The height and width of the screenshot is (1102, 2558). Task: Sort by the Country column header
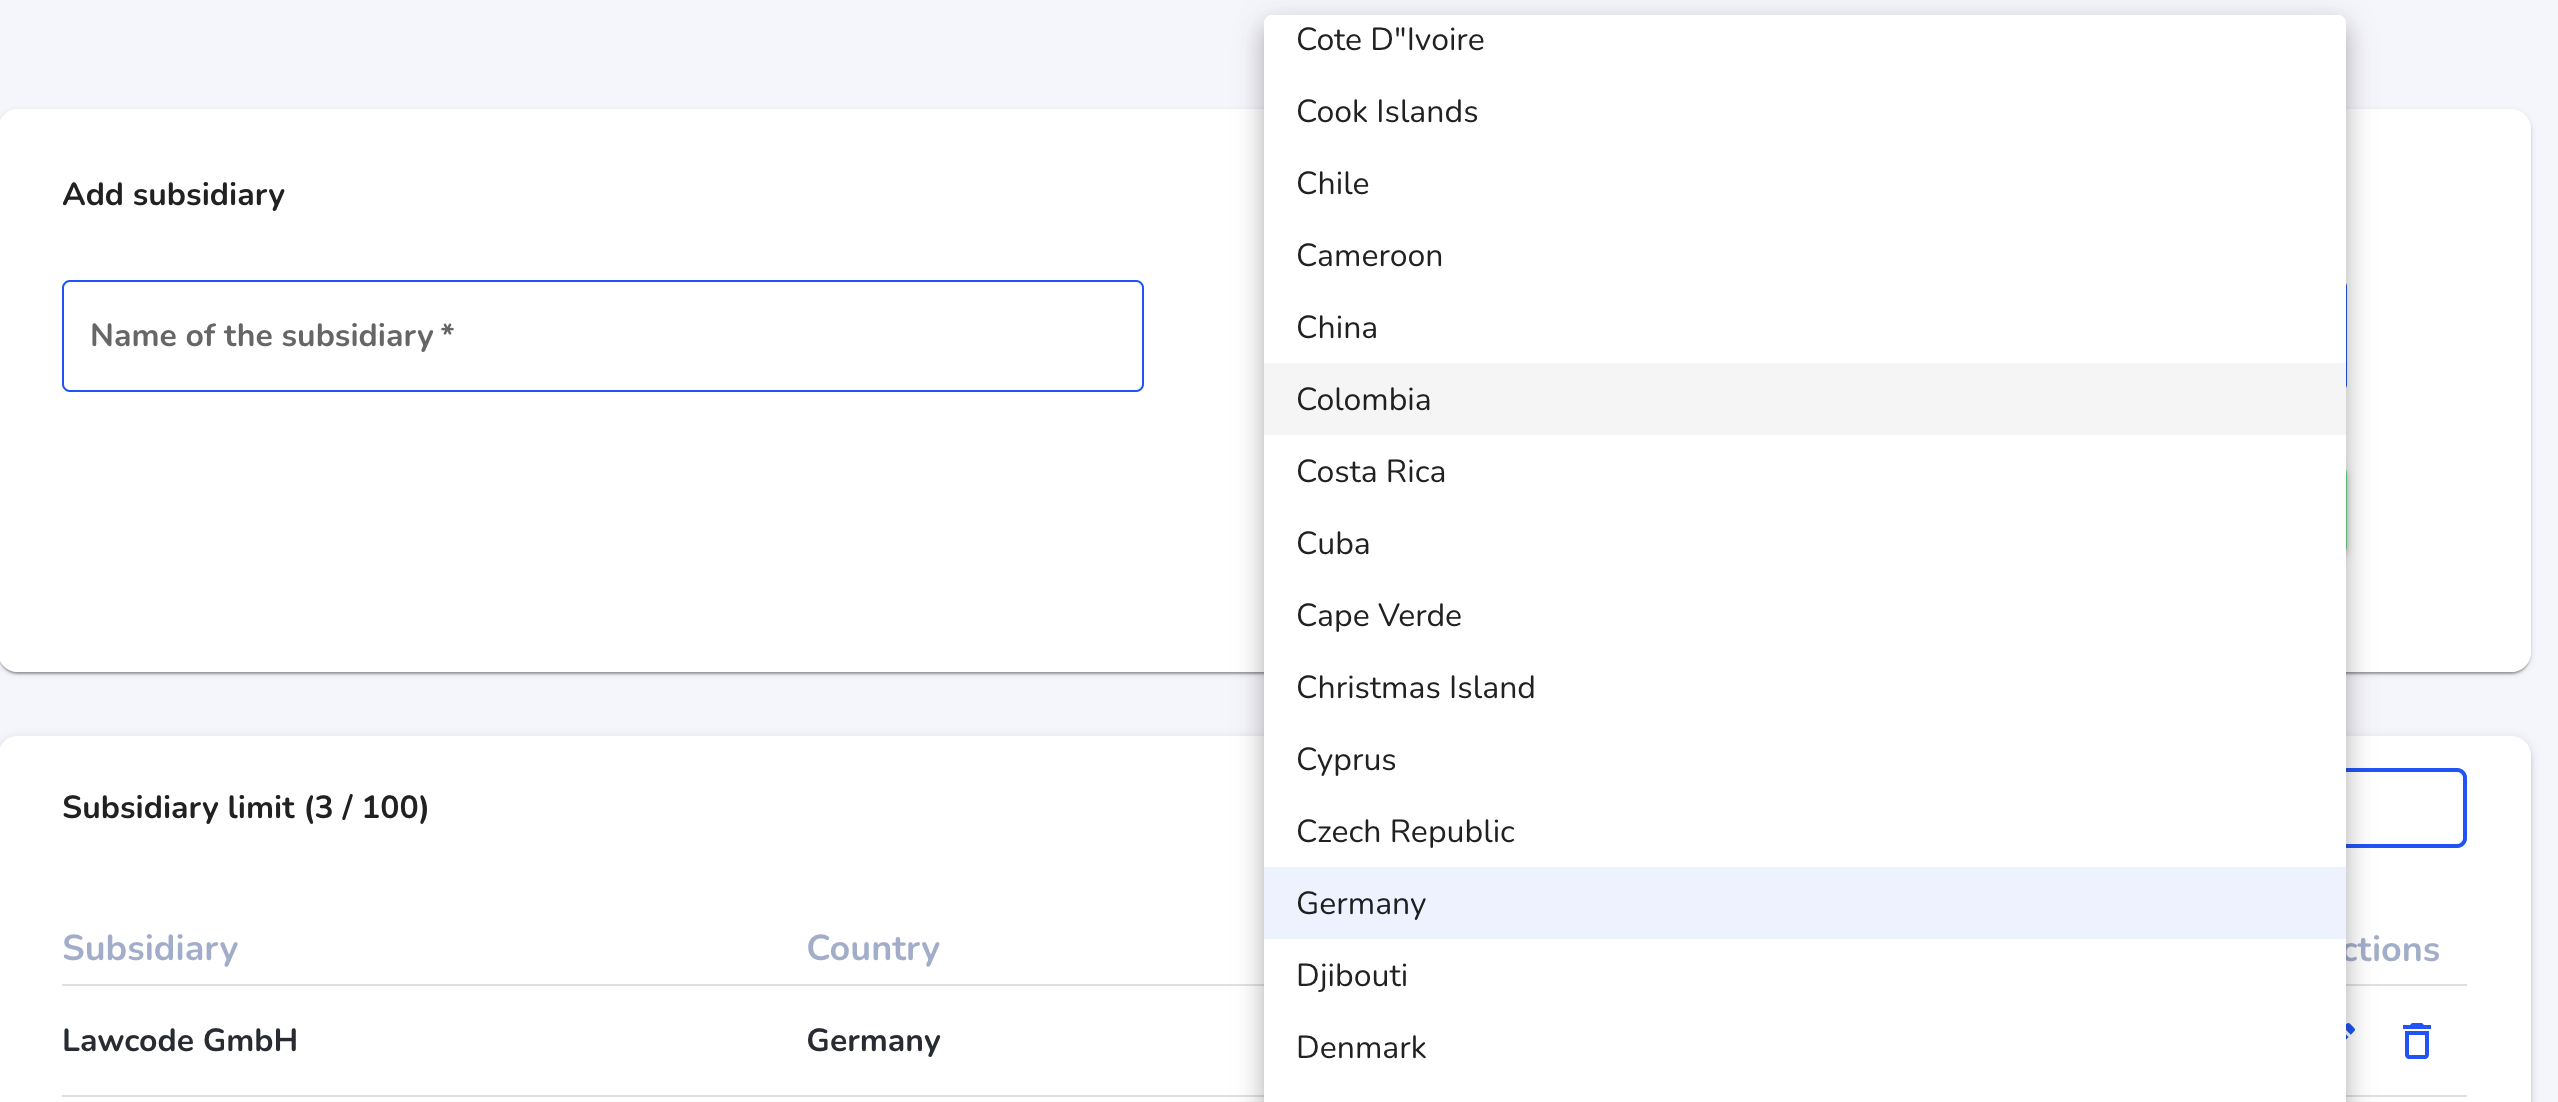[x=873, y=948]
